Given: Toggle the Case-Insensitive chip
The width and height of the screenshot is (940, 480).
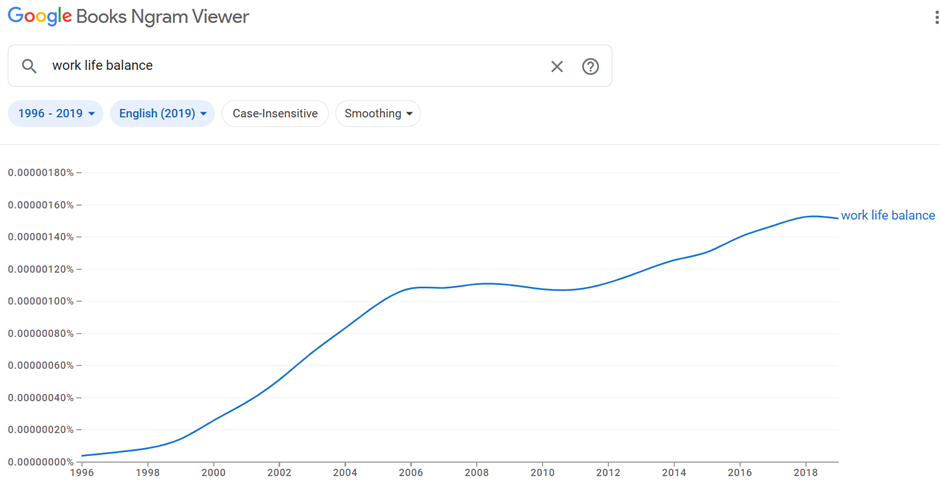Looking at the screenshot, I should tap(275, 114).
